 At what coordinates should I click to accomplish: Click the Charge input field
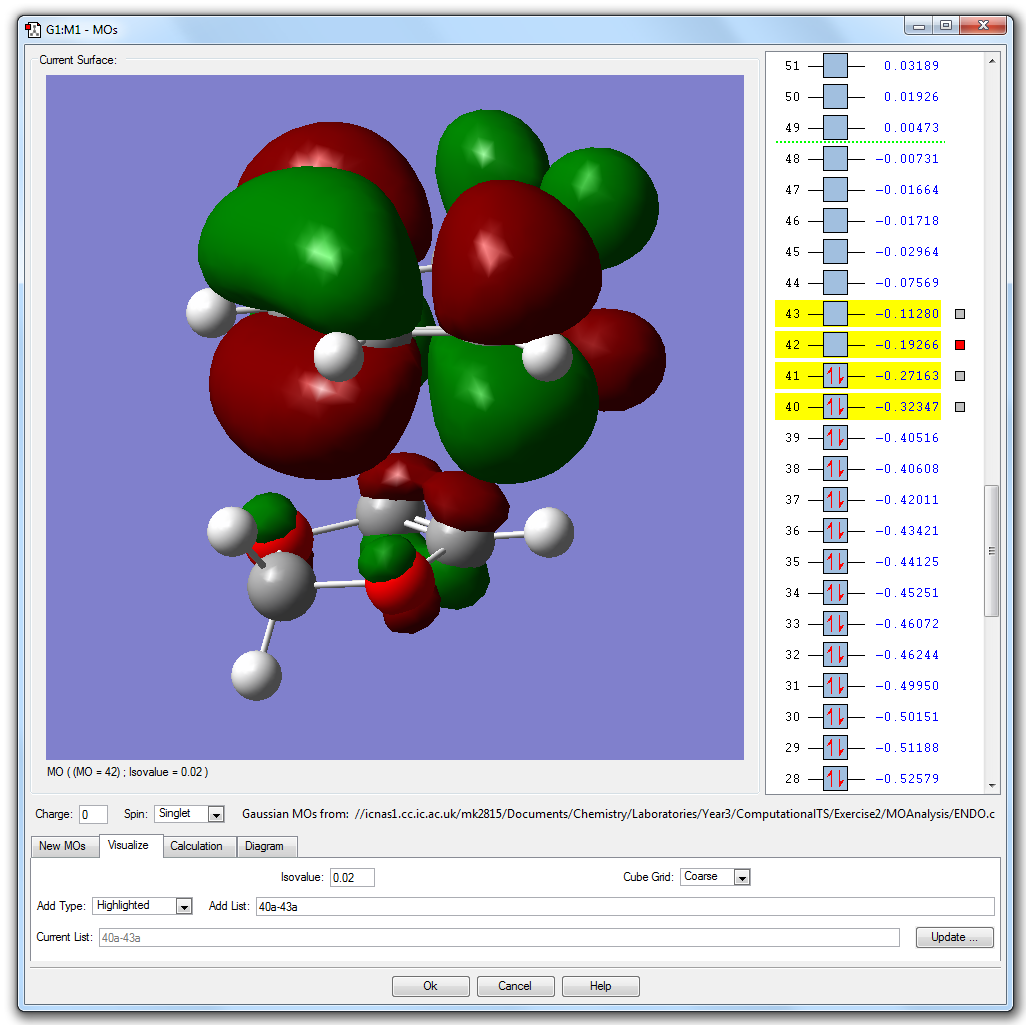click(x=93, y=814)
